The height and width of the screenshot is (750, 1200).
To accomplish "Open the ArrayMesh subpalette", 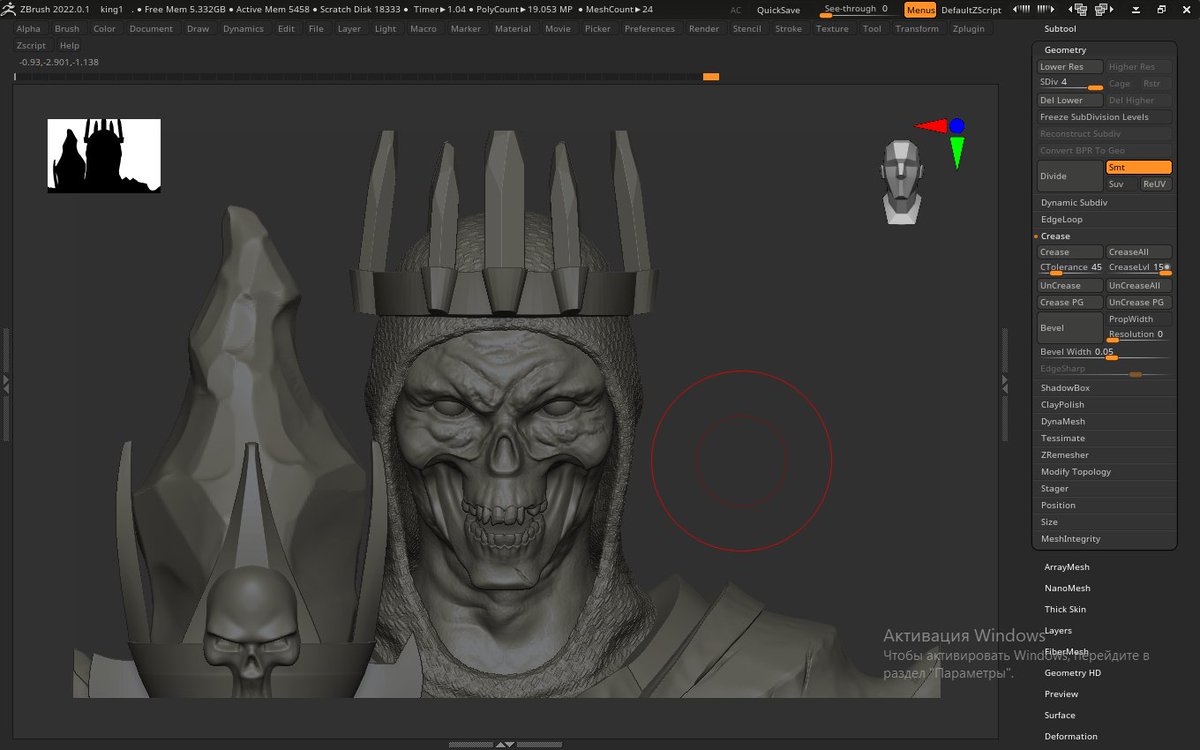I will tap(1067, 568).
